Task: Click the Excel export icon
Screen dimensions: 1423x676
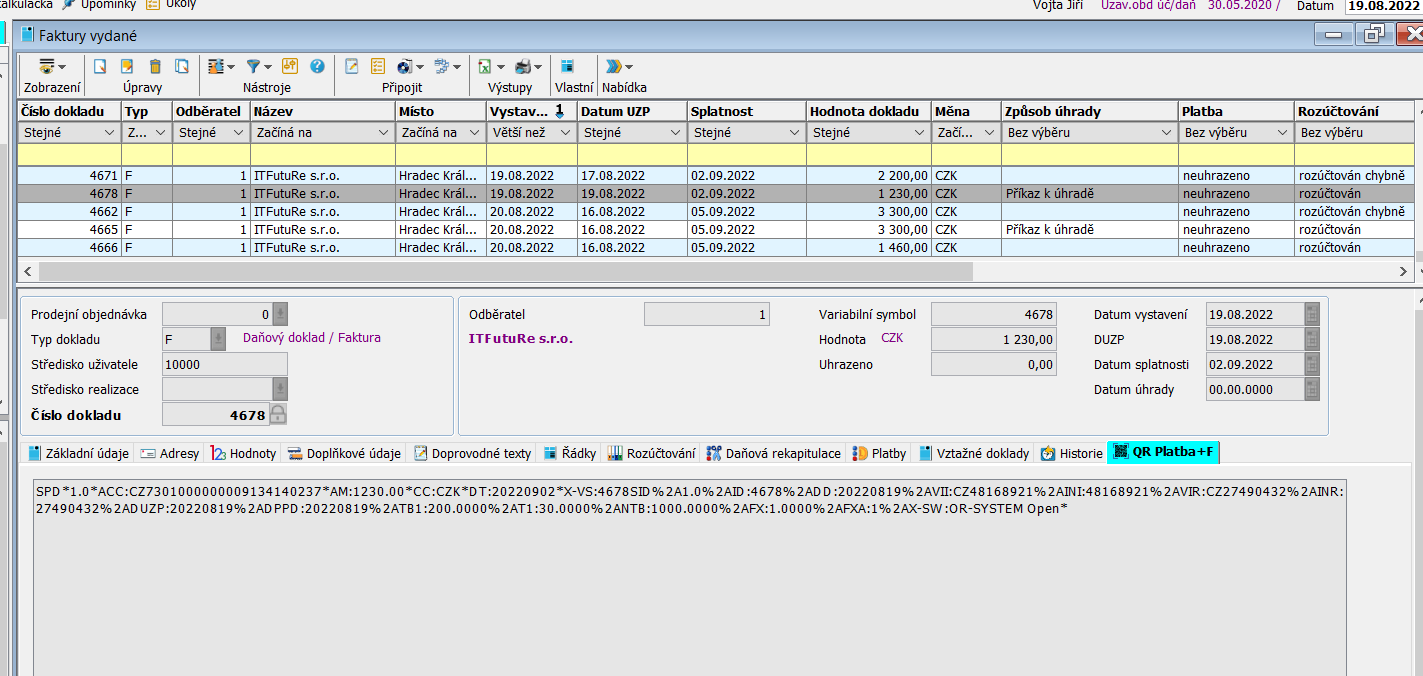Action: click(487, 67)
